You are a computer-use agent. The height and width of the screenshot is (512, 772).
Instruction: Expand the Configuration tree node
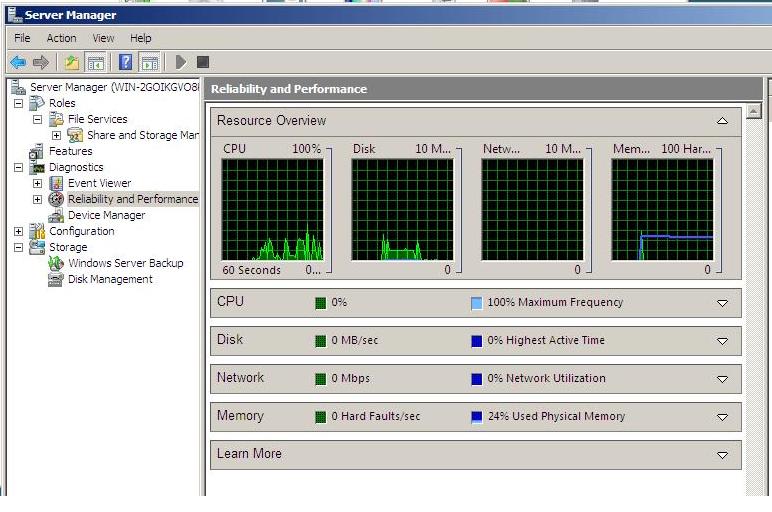coord(18,231)
